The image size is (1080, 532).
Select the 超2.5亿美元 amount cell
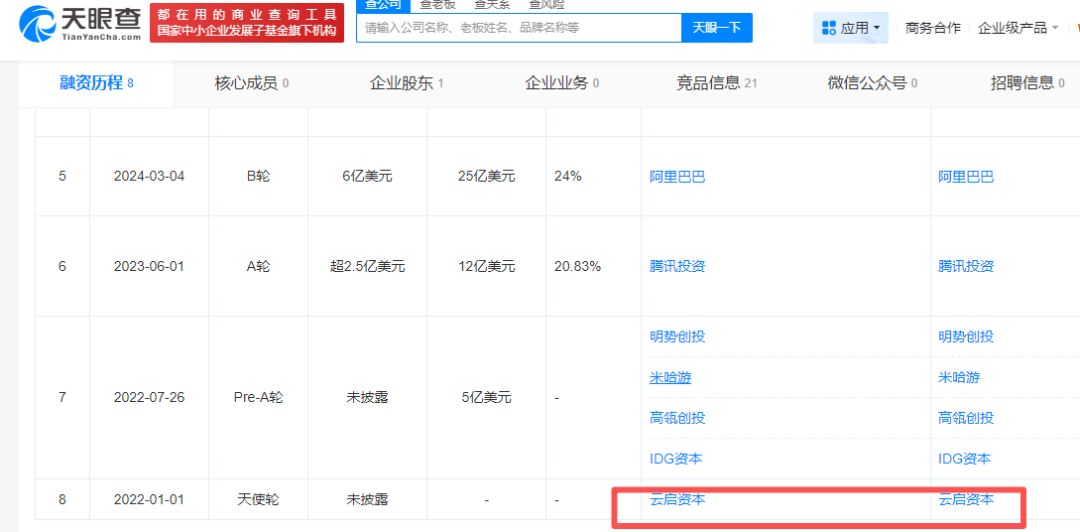point(367,266)
